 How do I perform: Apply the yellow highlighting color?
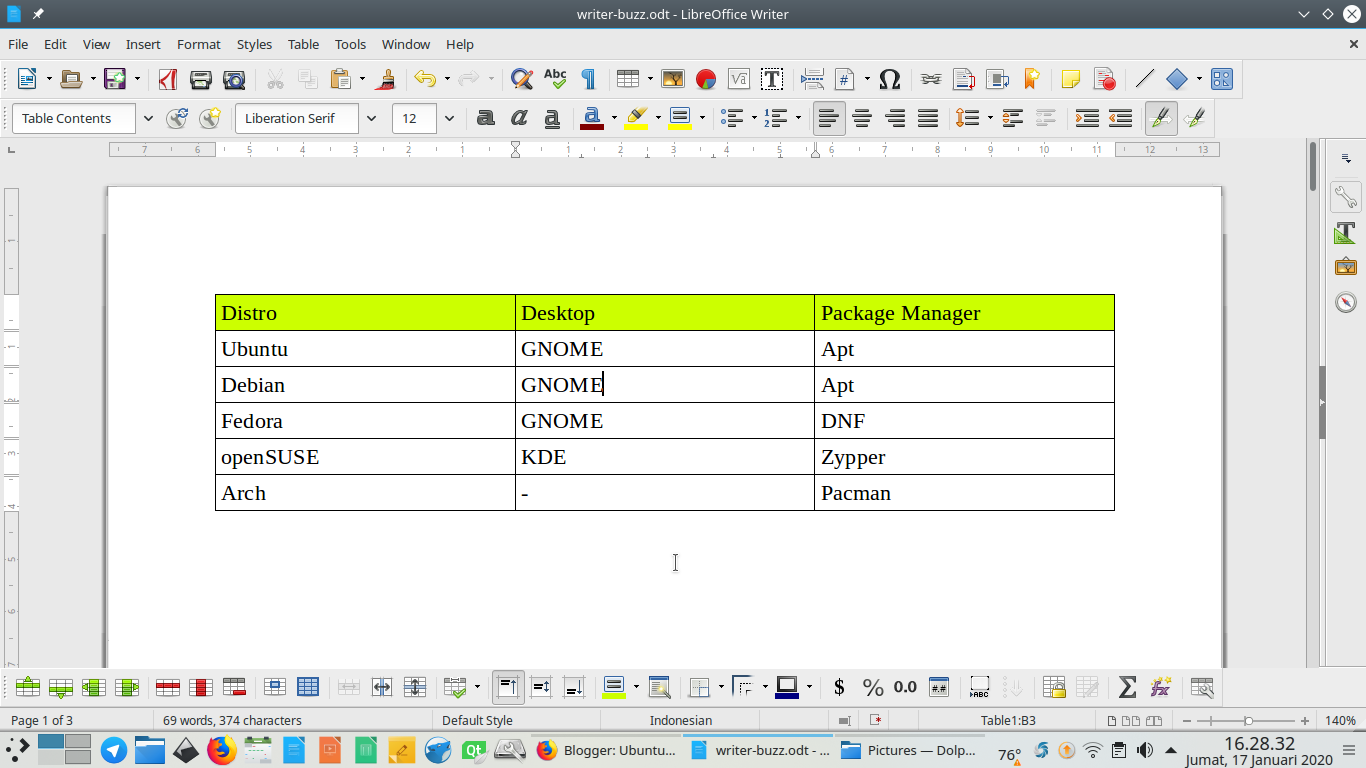click(x=636, y=118)
